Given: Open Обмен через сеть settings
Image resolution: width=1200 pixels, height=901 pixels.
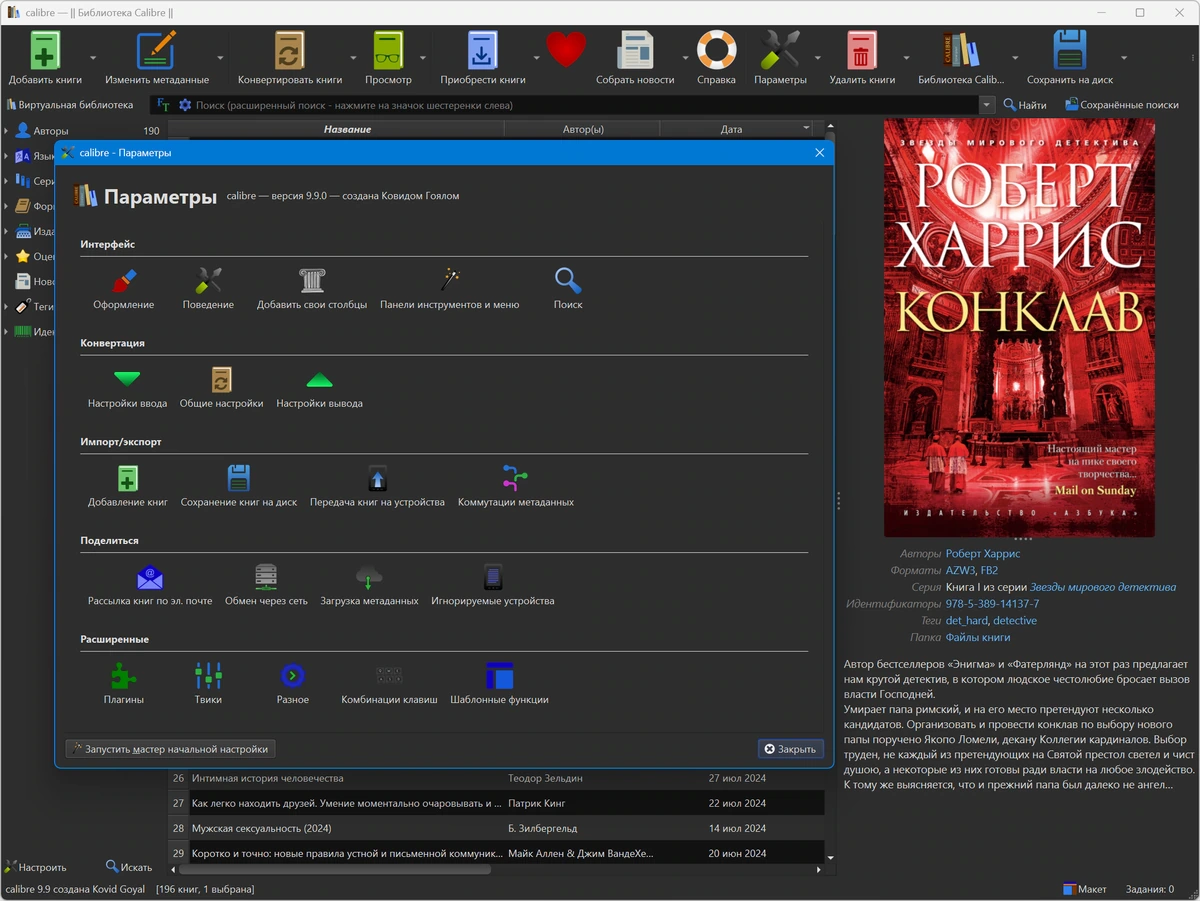Looking at the screenshot, I should (266, 585).
